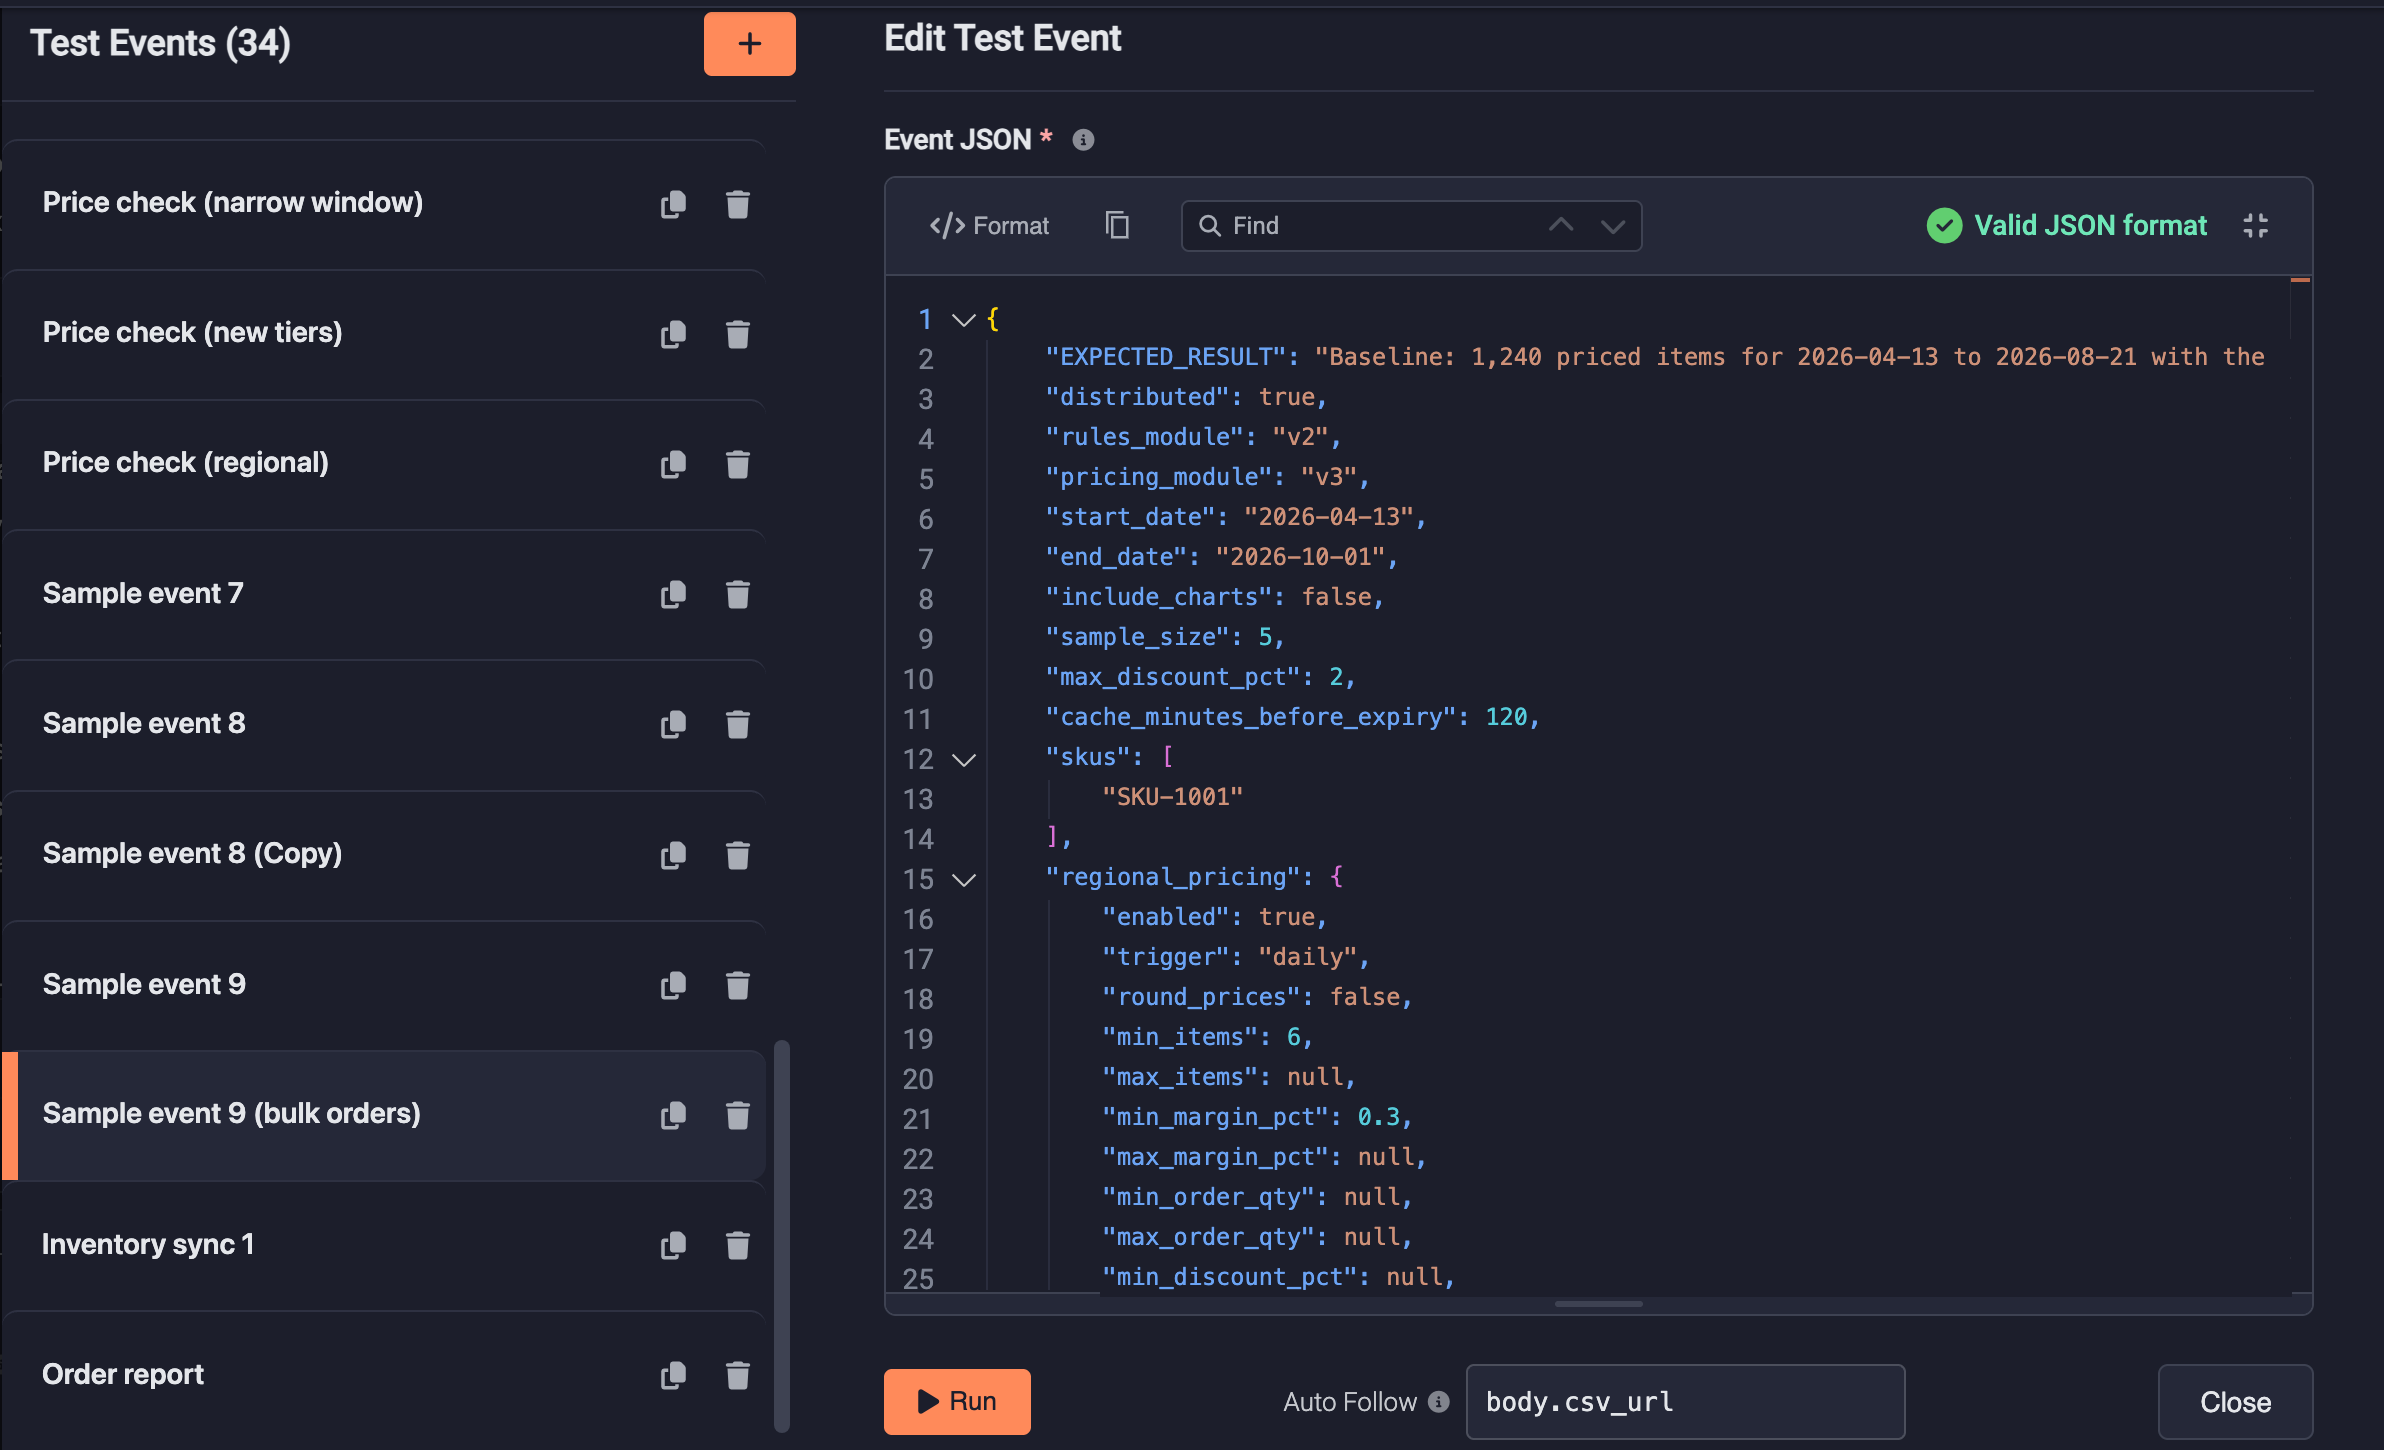Open Auto Follow info icon
The height and width of the screenshot is (1450, 2384).
point(1438,1402)
